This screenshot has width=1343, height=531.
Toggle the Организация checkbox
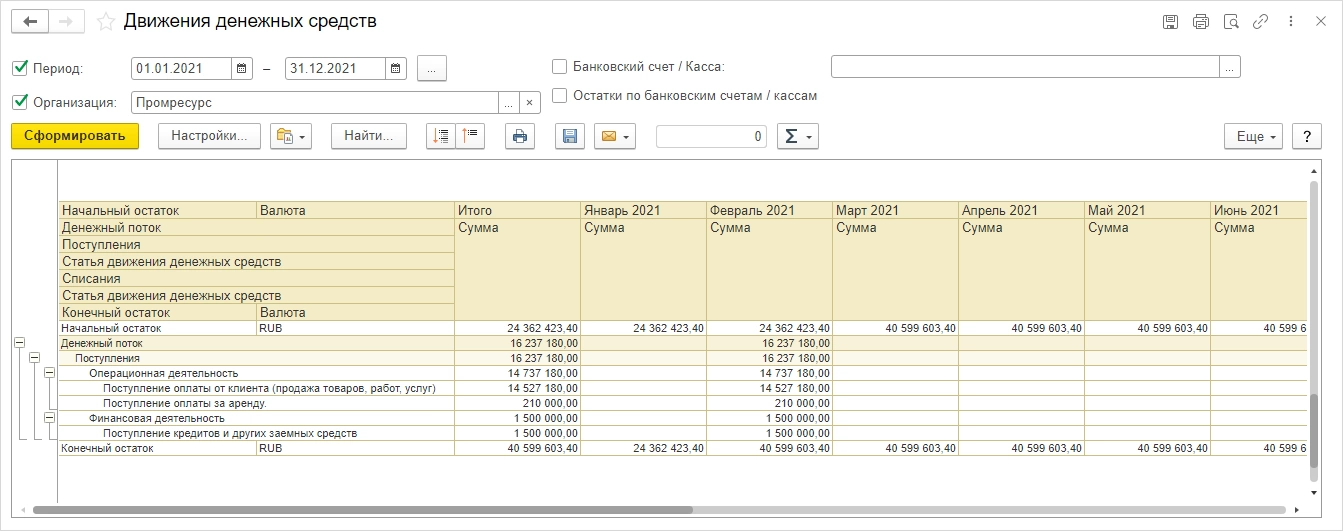(x=19, y=101)
